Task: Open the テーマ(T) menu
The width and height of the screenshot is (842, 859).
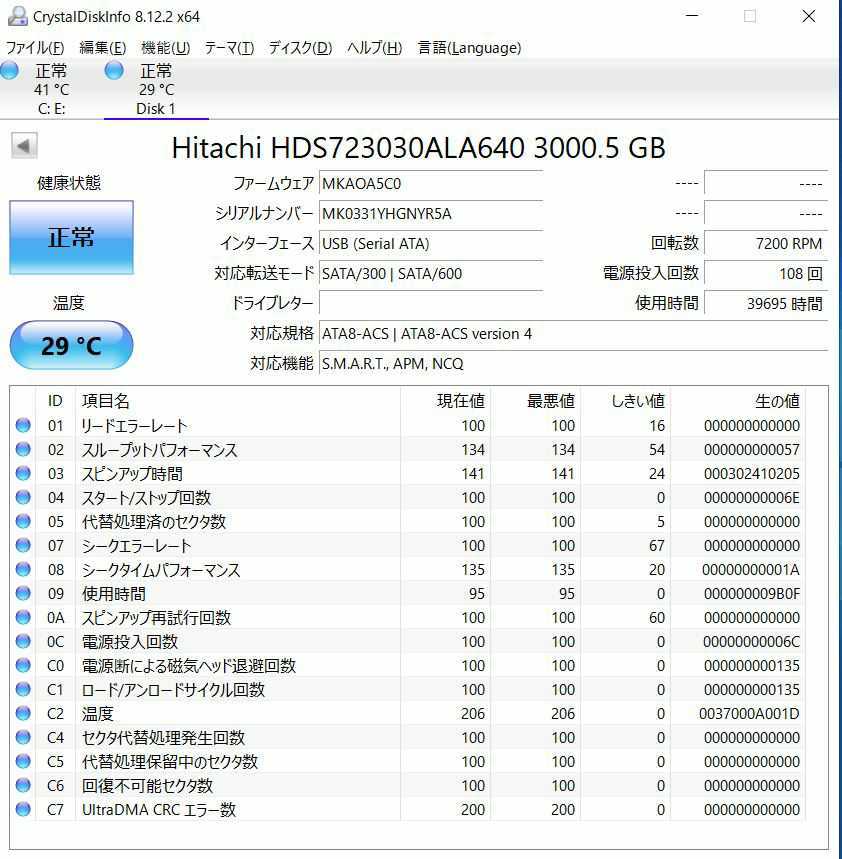Action: coord(229,48)
